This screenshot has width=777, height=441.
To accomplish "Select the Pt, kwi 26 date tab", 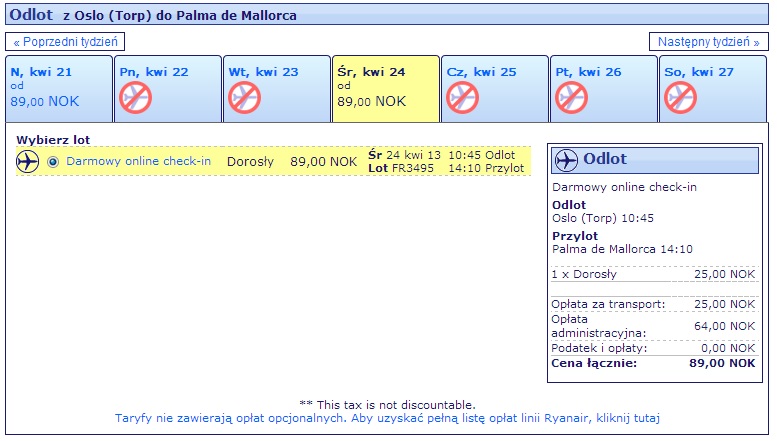I will click(x=604, y=89).
